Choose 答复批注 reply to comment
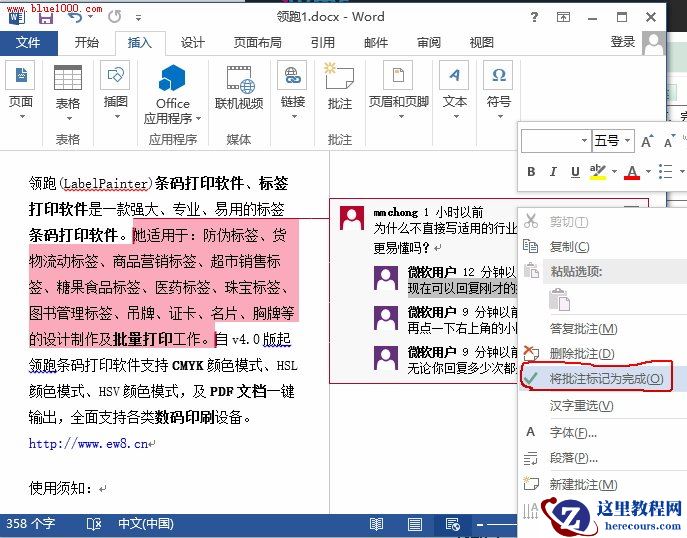The image size is (687, 538). (583, 329)
